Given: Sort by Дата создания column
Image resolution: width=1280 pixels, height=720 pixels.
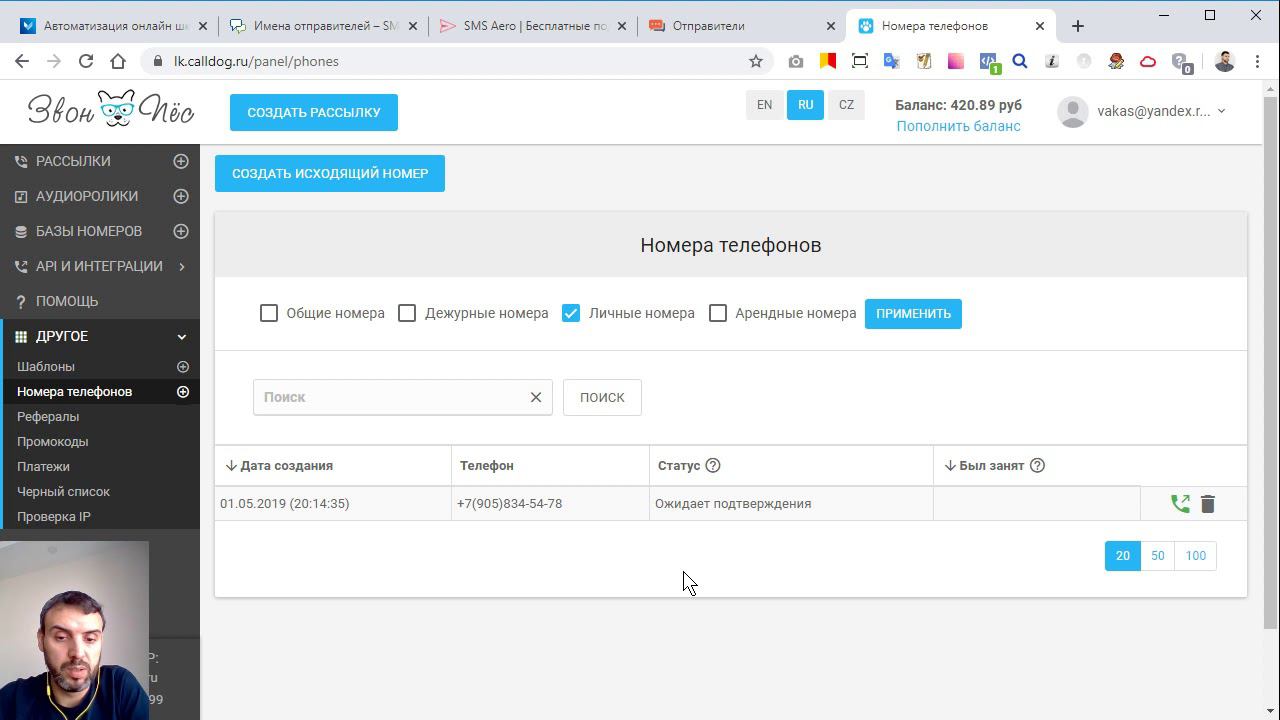Looking at the screenshot, I should 279,465.
